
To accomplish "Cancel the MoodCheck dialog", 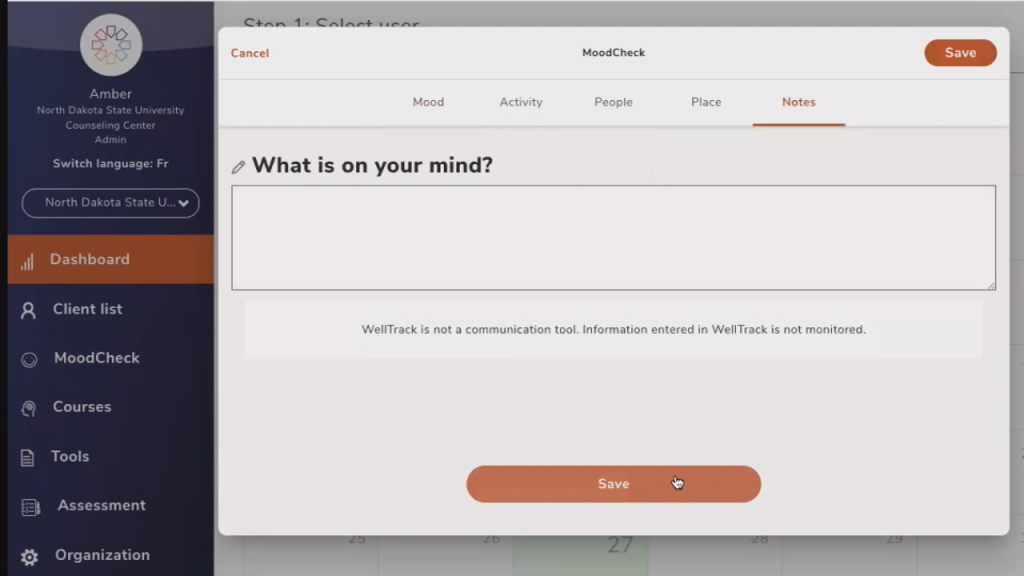I will tap(249, 54).
